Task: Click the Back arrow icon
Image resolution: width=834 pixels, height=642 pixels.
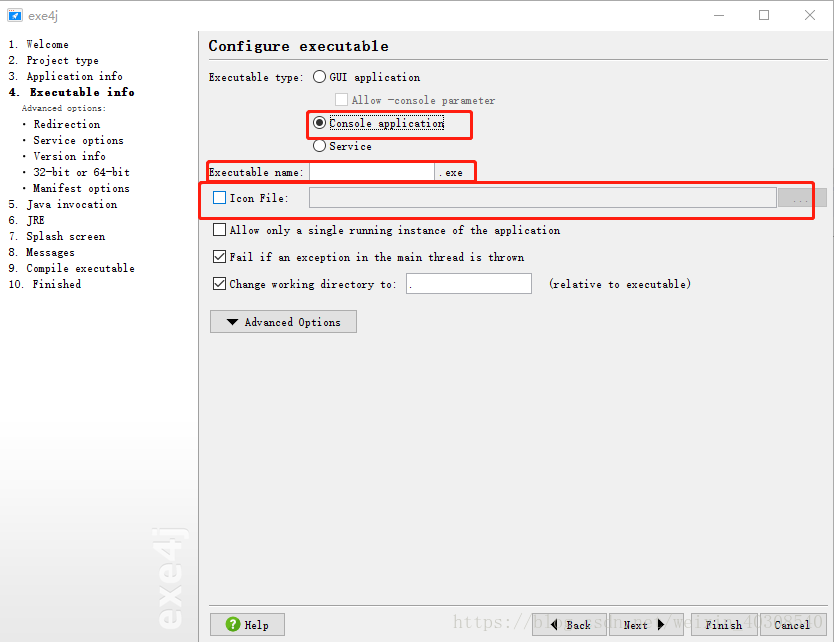Action: point(554,624)
